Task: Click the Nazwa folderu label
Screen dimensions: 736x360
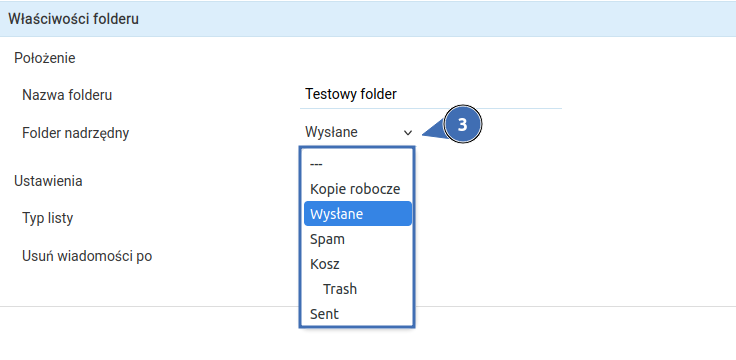Action: pos(67,95)
